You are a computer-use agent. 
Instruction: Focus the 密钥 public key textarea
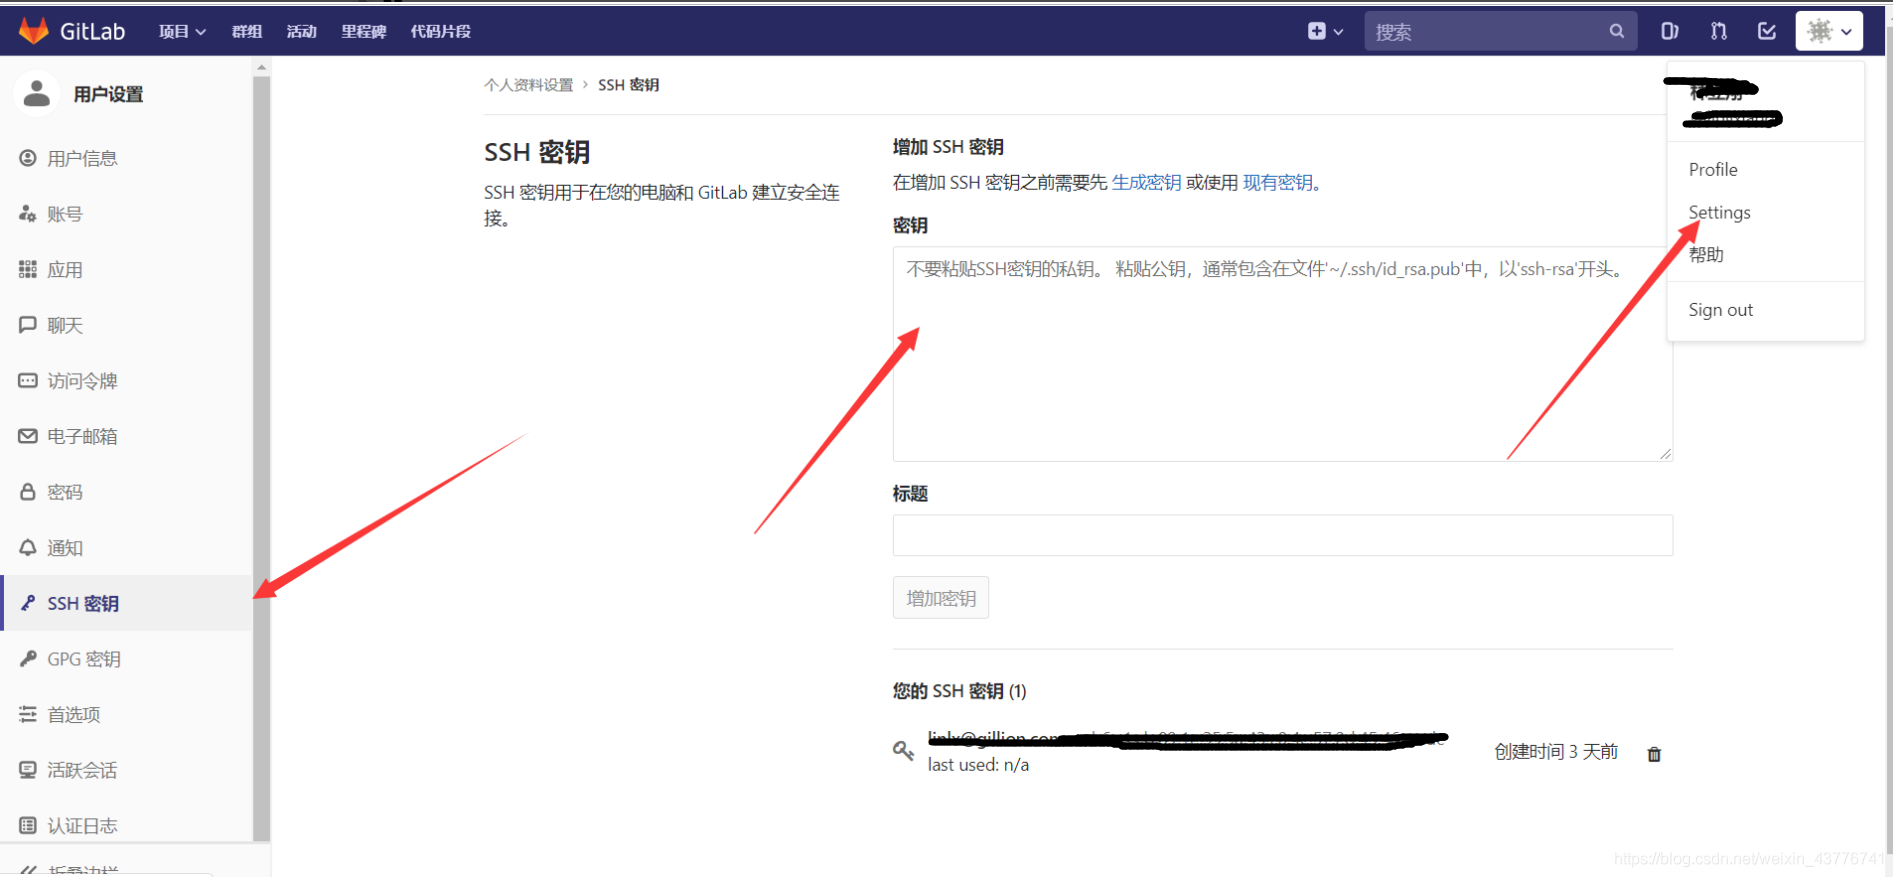point(1282,354)
